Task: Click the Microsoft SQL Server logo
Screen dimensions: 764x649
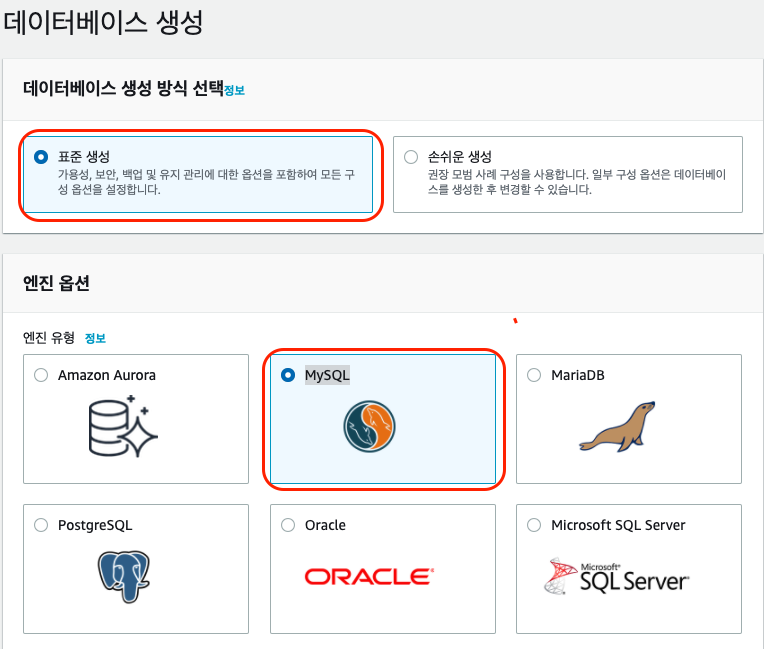Action: pos(616,577)
